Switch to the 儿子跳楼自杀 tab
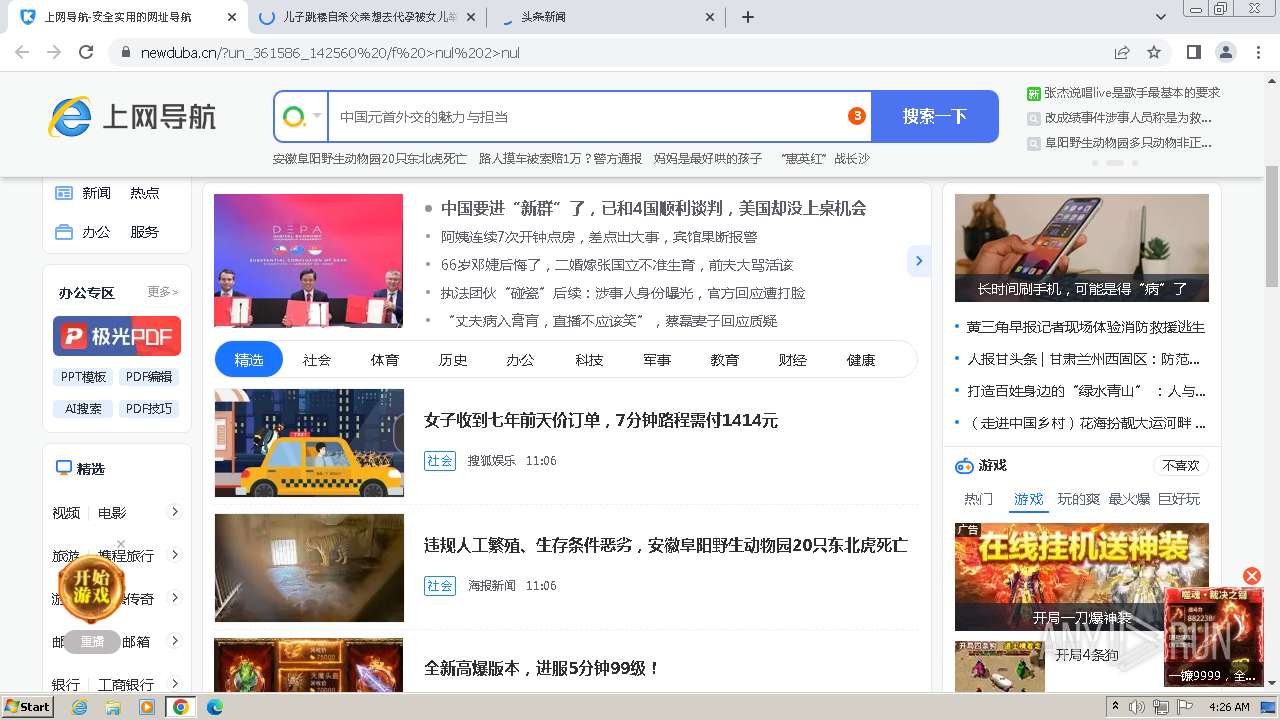Image resolution: width=1280 pixels, height=720 pixels. 365,17
